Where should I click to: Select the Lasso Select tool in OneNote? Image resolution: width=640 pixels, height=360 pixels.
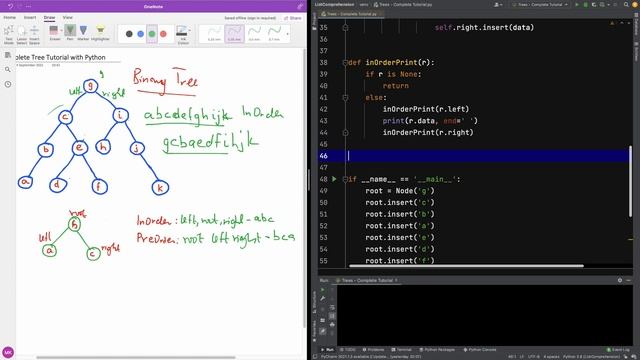coord(22,35)
